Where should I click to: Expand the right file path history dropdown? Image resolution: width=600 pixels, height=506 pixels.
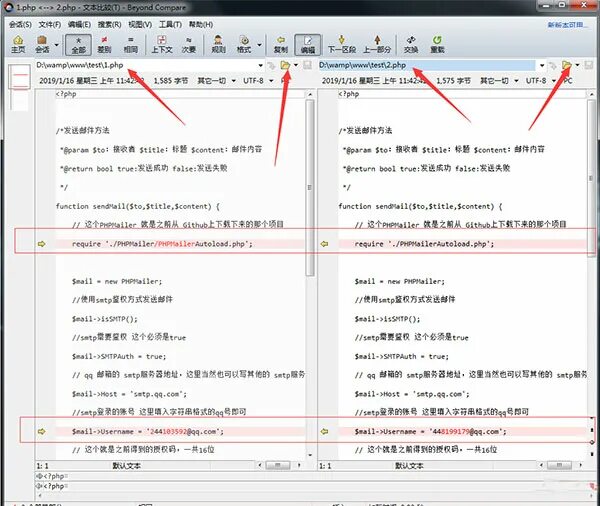(542, 65)
